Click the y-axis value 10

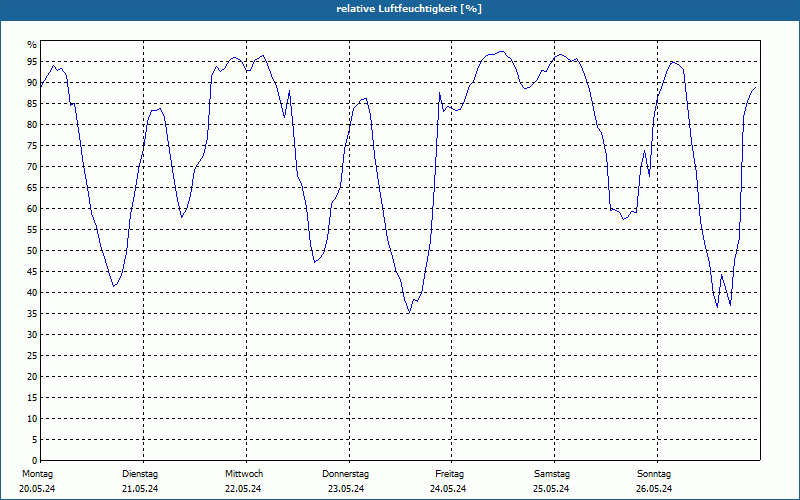pos(32,418)
